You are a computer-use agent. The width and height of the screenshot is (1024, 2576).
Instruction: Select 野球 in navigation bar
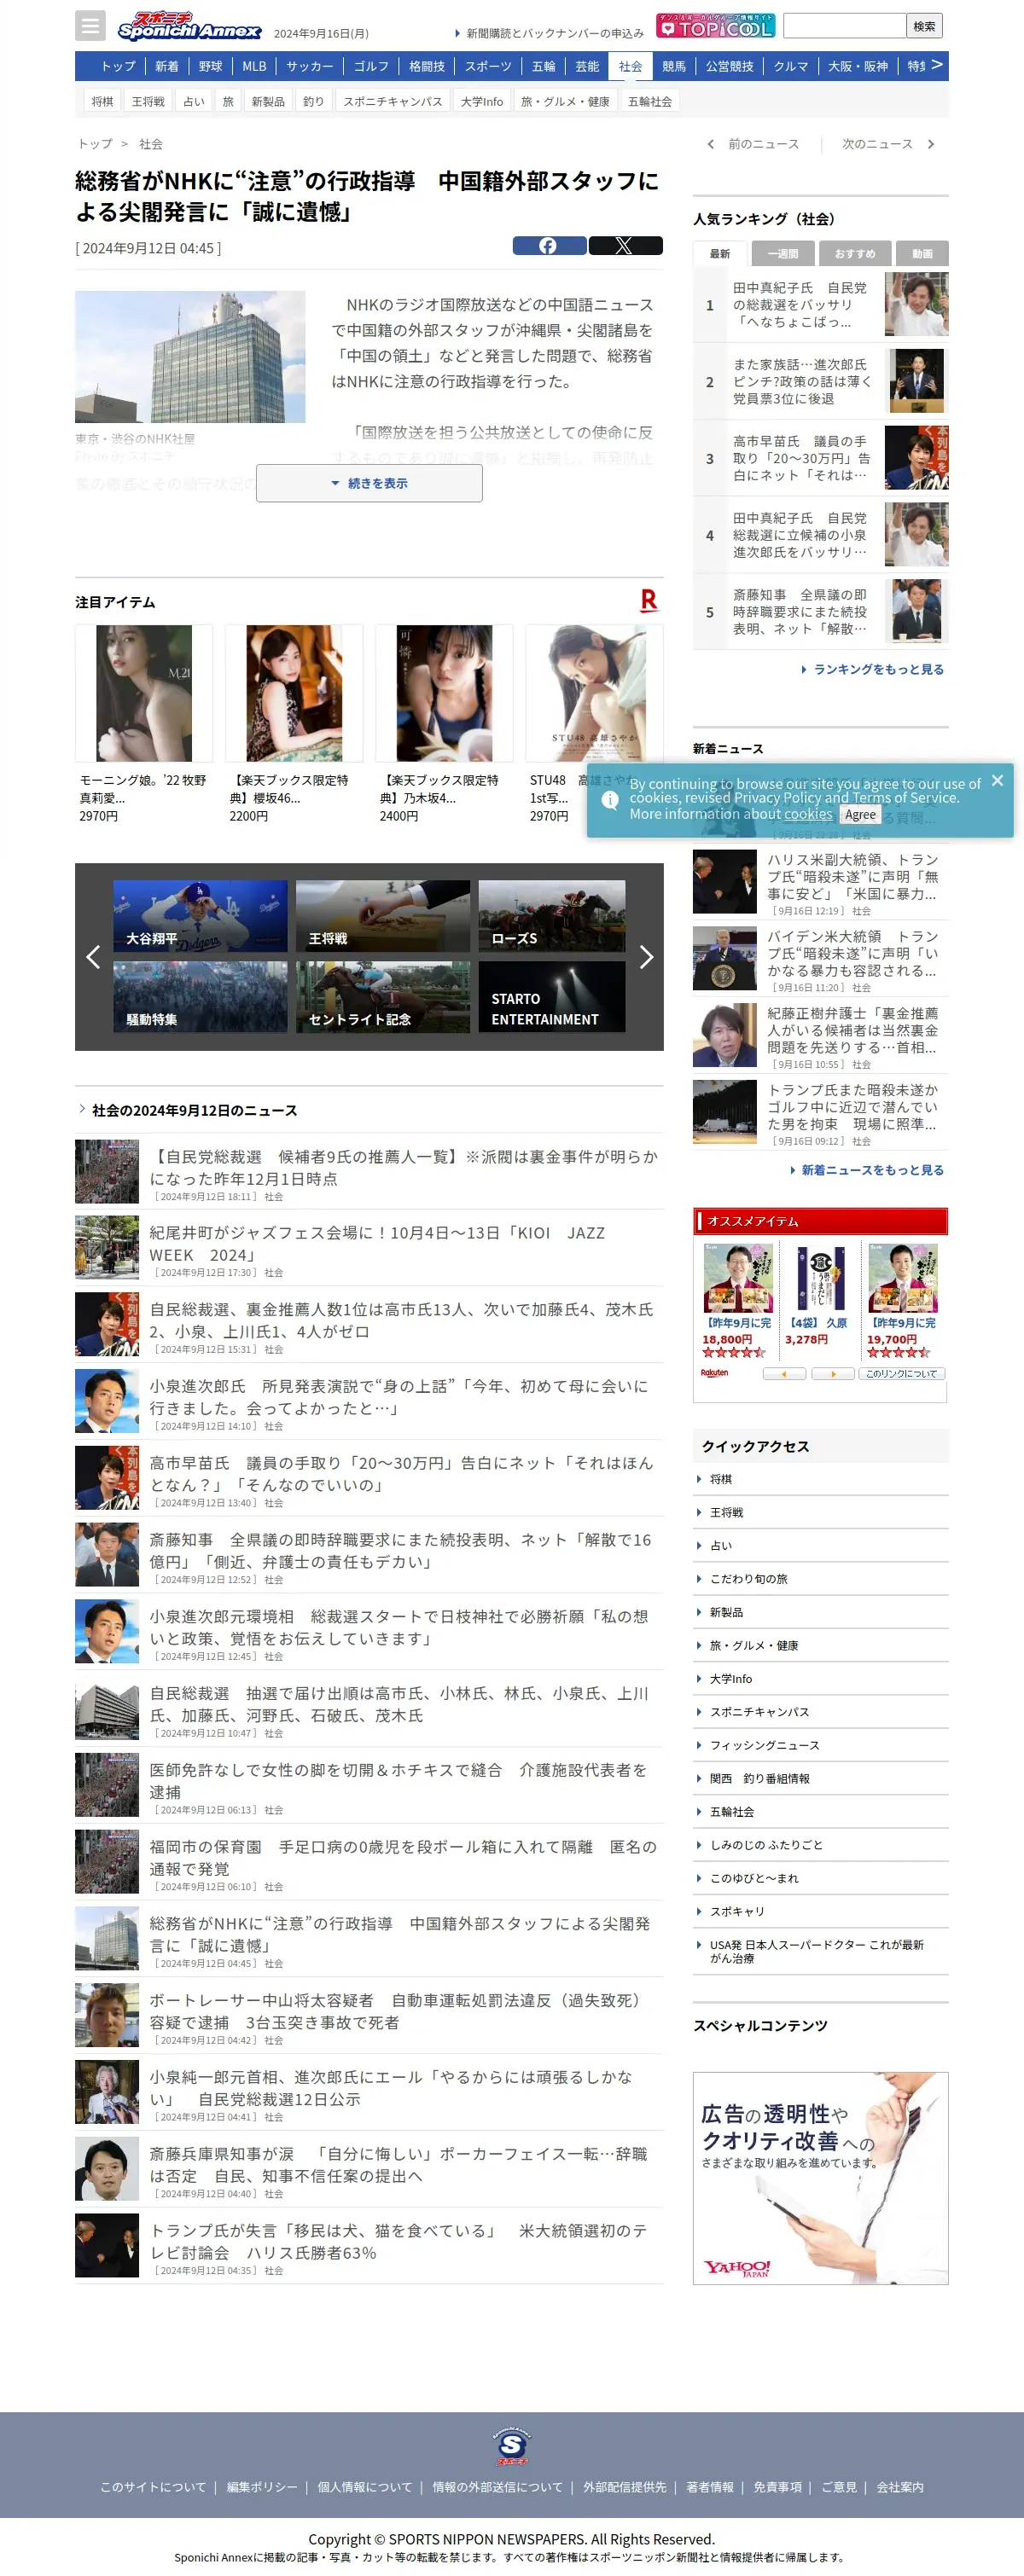(x=210, y=66)
